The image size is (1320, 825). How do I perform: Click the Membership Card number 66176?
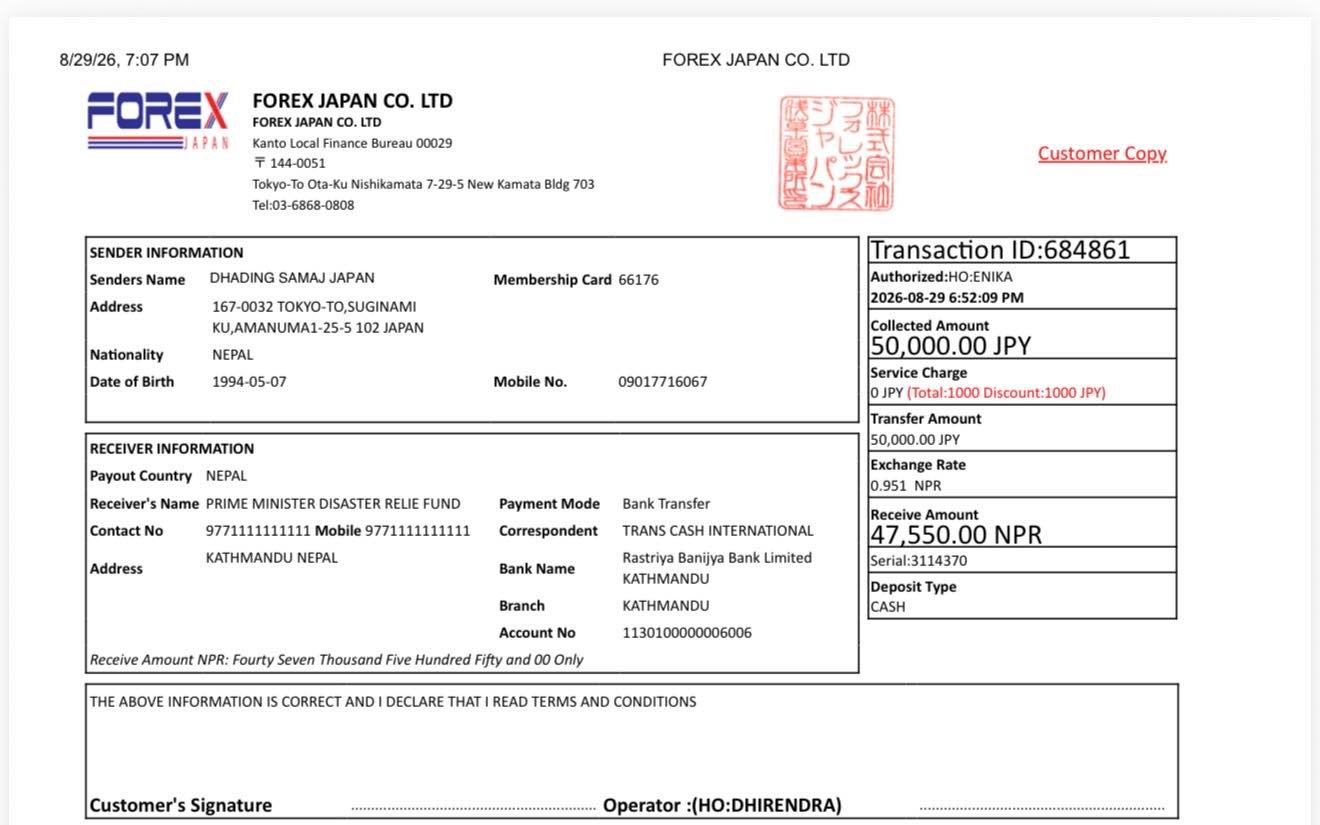pyautogui.click(x=638, y=280)
